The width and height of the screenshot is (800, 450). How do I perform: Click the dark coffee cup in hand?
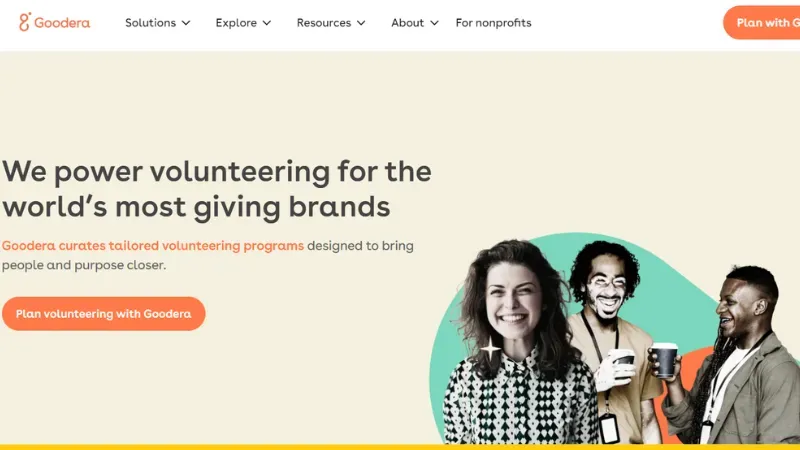[x=665, y=360]
